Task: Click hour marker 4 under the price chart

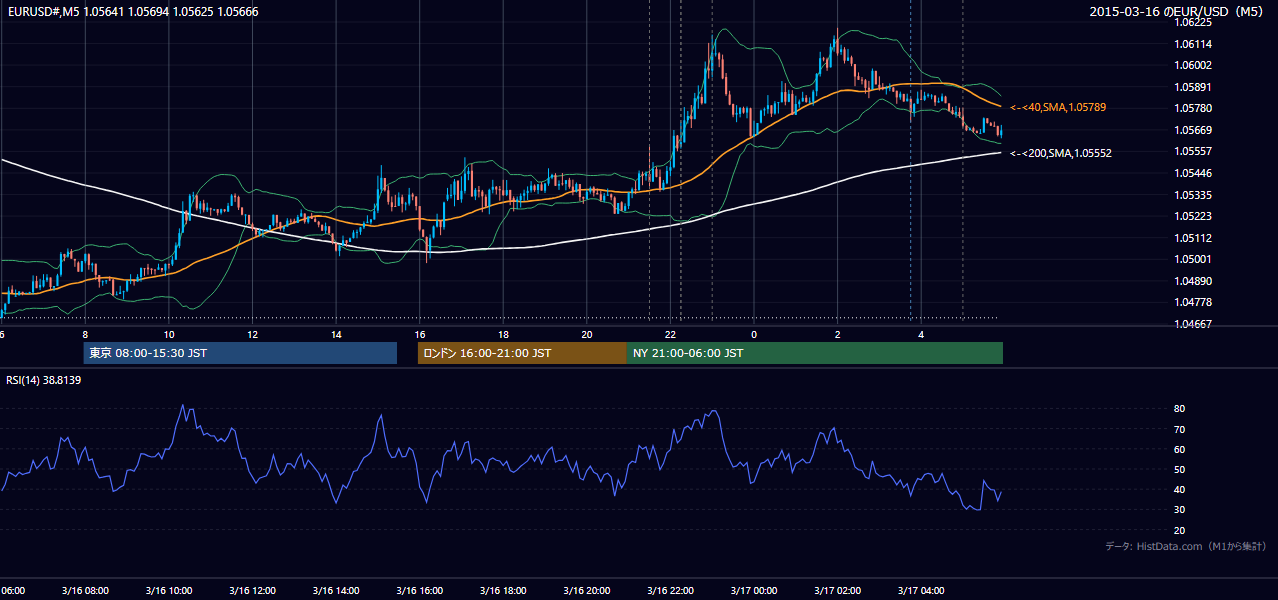Action: pos(921,334)
